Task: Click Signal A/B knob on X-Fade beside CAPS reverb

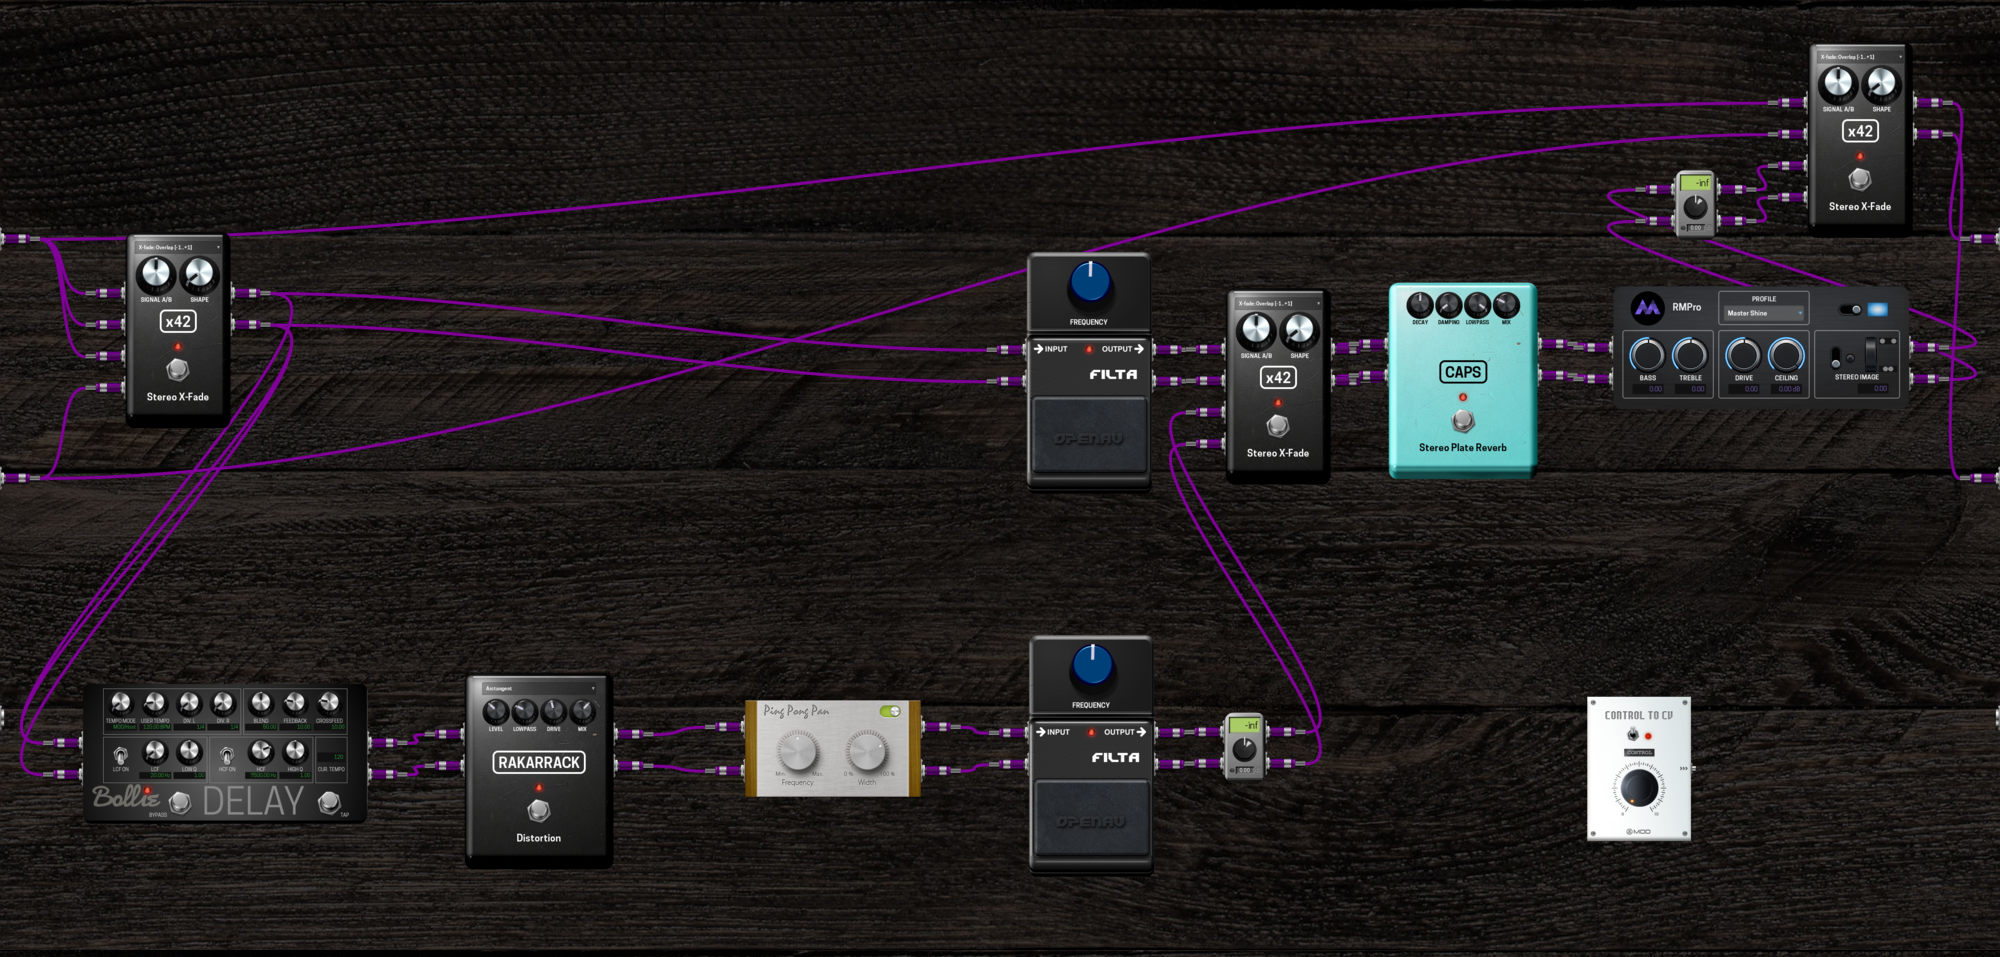Action: click(1256, 330)
